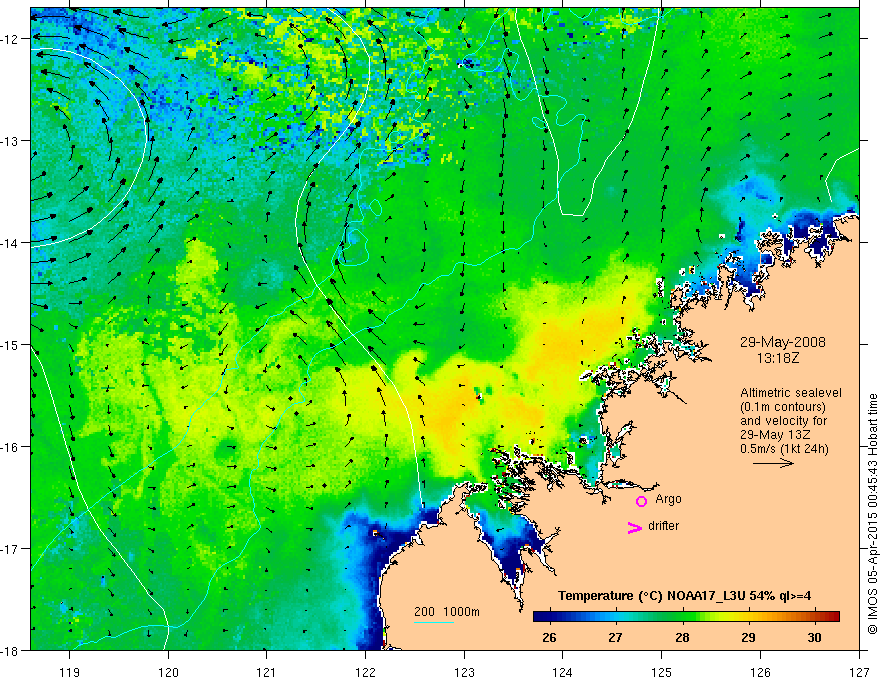880x680 pixels.
Task: Click latitude axis label -12
Action: (x=9, y=39)
